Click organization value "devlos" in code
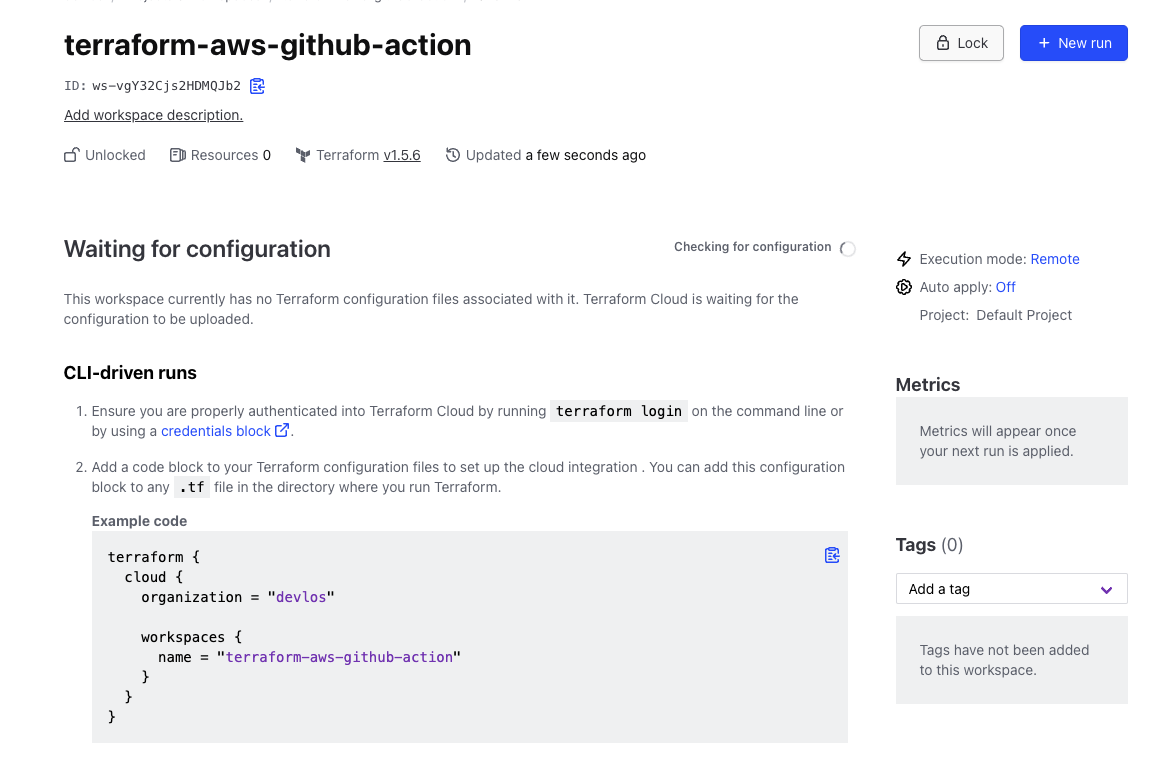This screenshot has height=757, width=1167. 301,598
